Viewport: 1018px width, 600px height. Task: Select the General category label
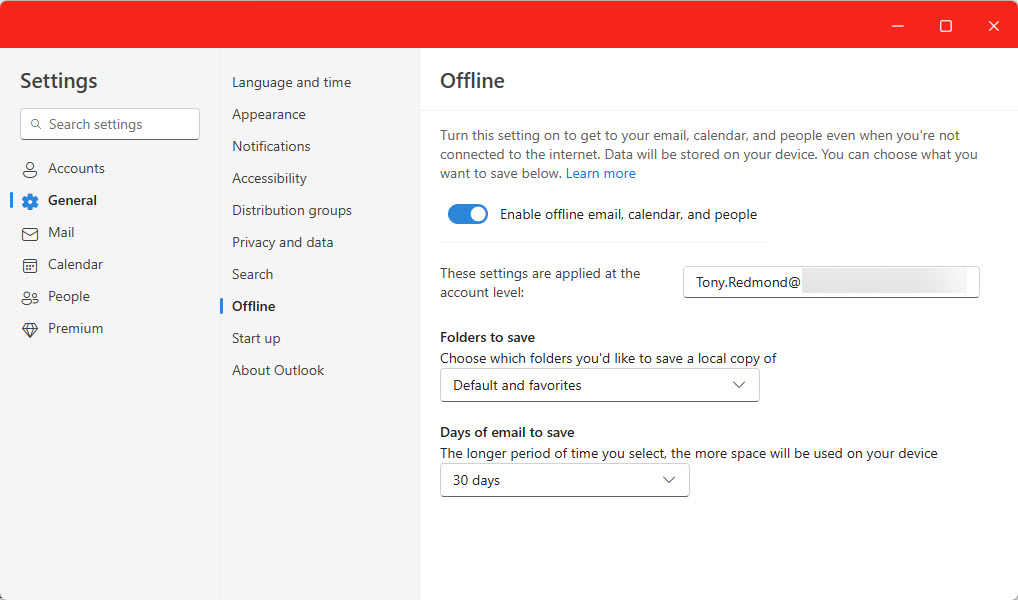point(72,200)
